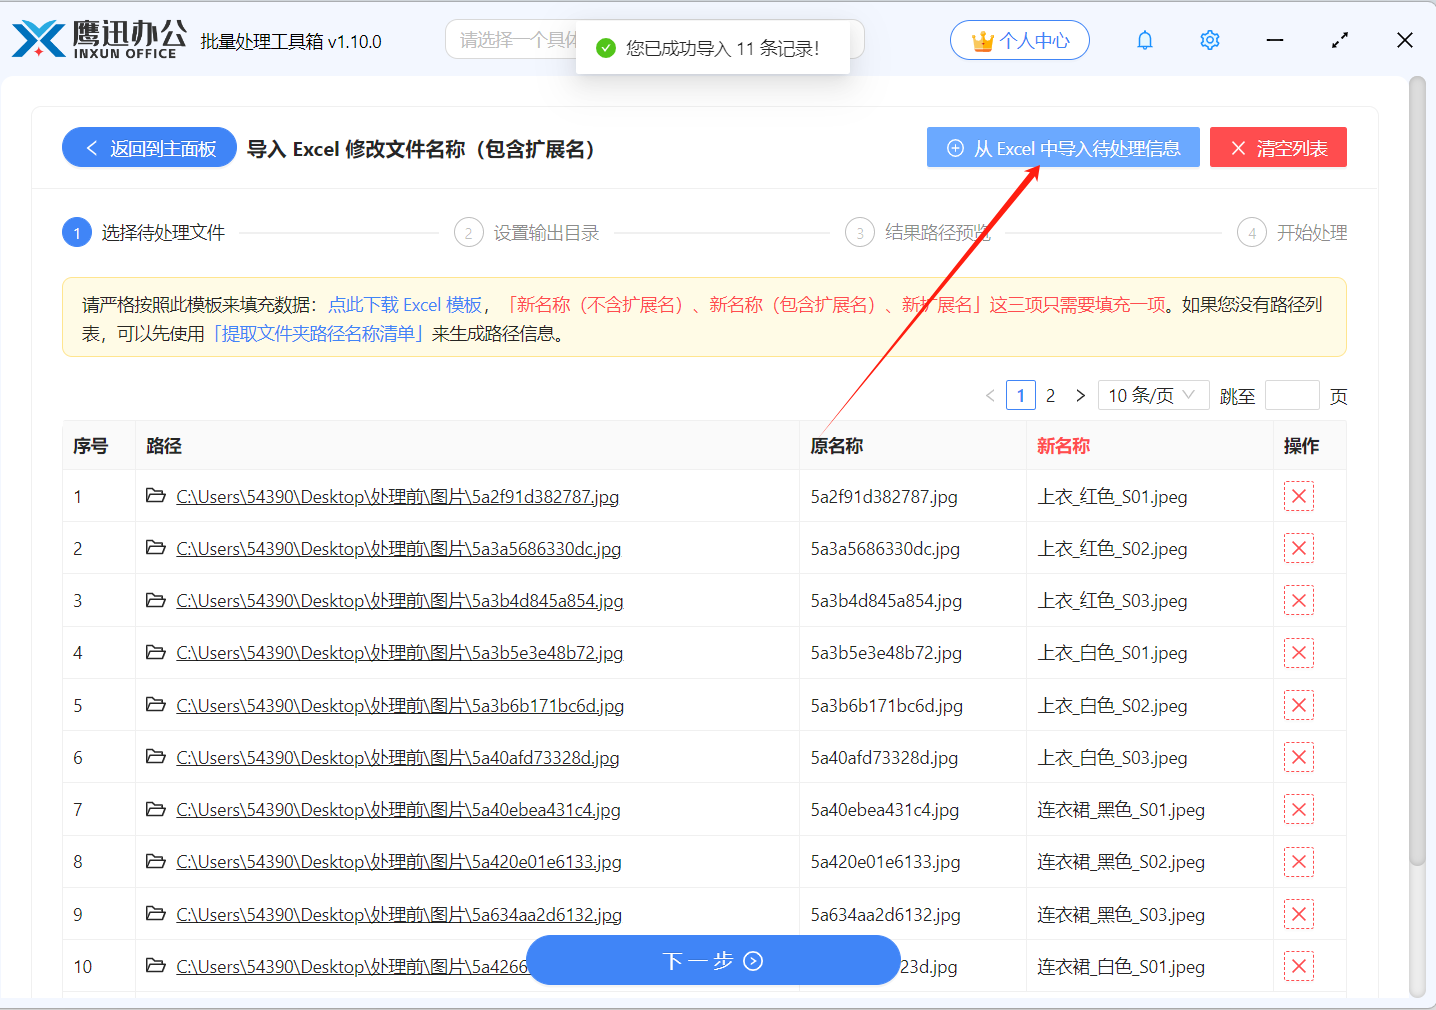Viewport: 1436px width, 1010px height.
Task: Delete row 9 连衣裙_黑色_S03.jpeg
Action: click(1298, 914)
